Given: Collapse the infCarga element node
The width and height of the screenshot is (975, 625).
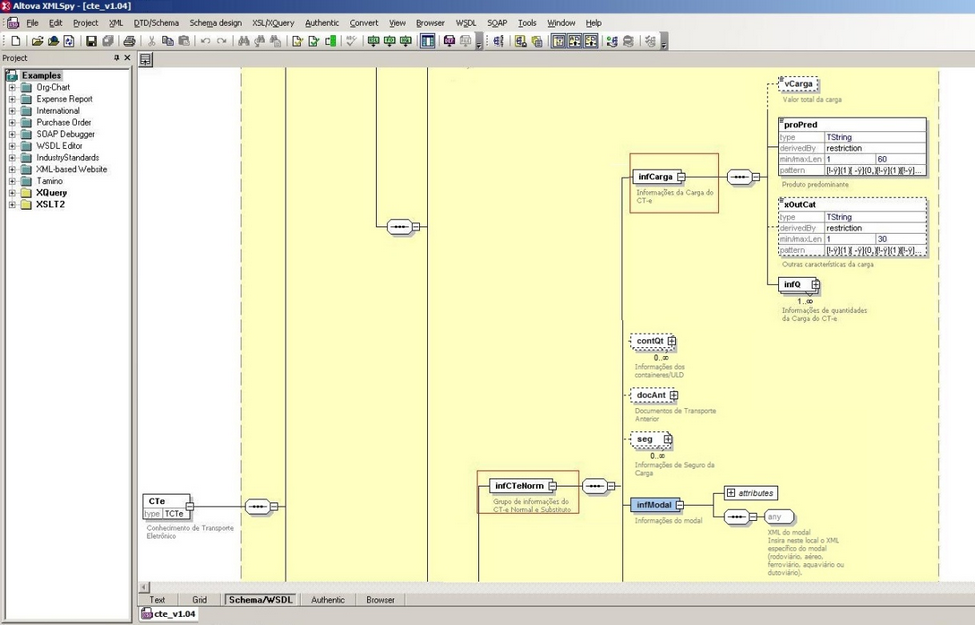Looking at the screenshot, I should point(681,177).
